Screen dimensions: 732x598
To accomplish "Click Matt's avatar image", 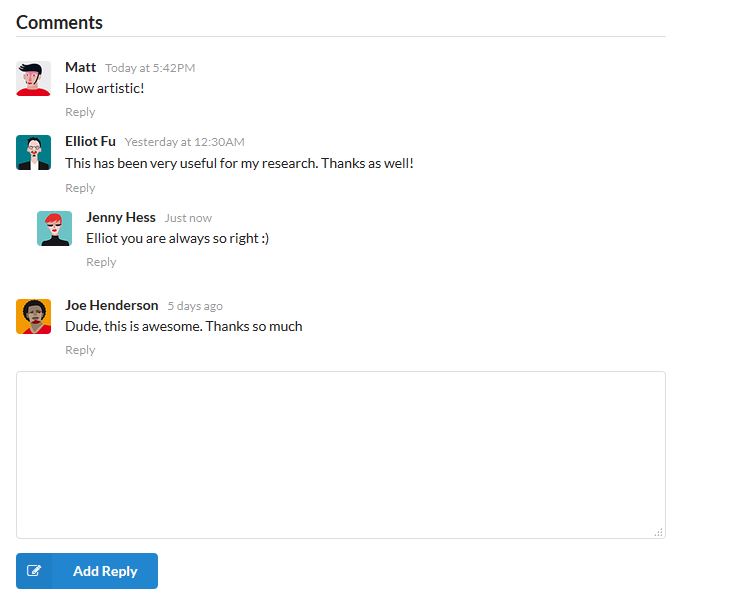I will (x=33, y=78).
